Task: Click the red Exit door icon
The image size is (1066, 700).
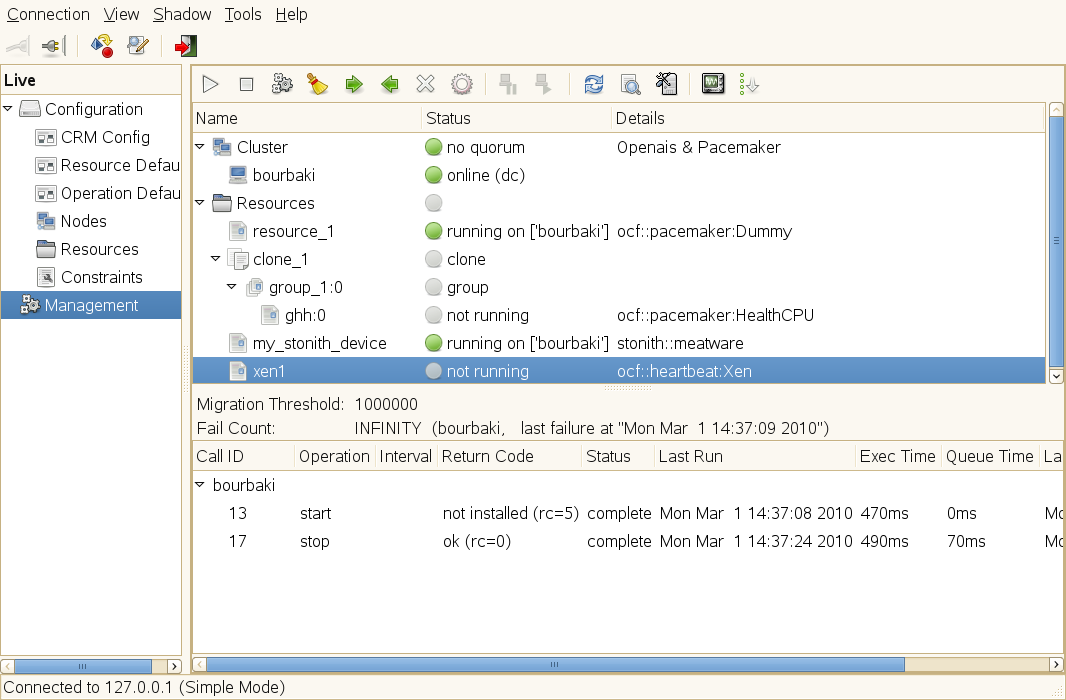Action: click(x=185, y=46)
